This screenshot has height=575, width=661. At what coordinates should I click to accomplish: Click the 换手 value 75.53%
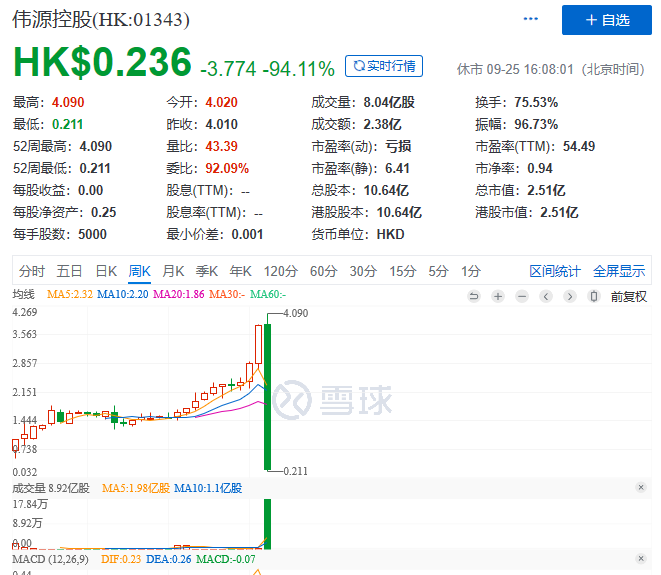pos(536,102)
